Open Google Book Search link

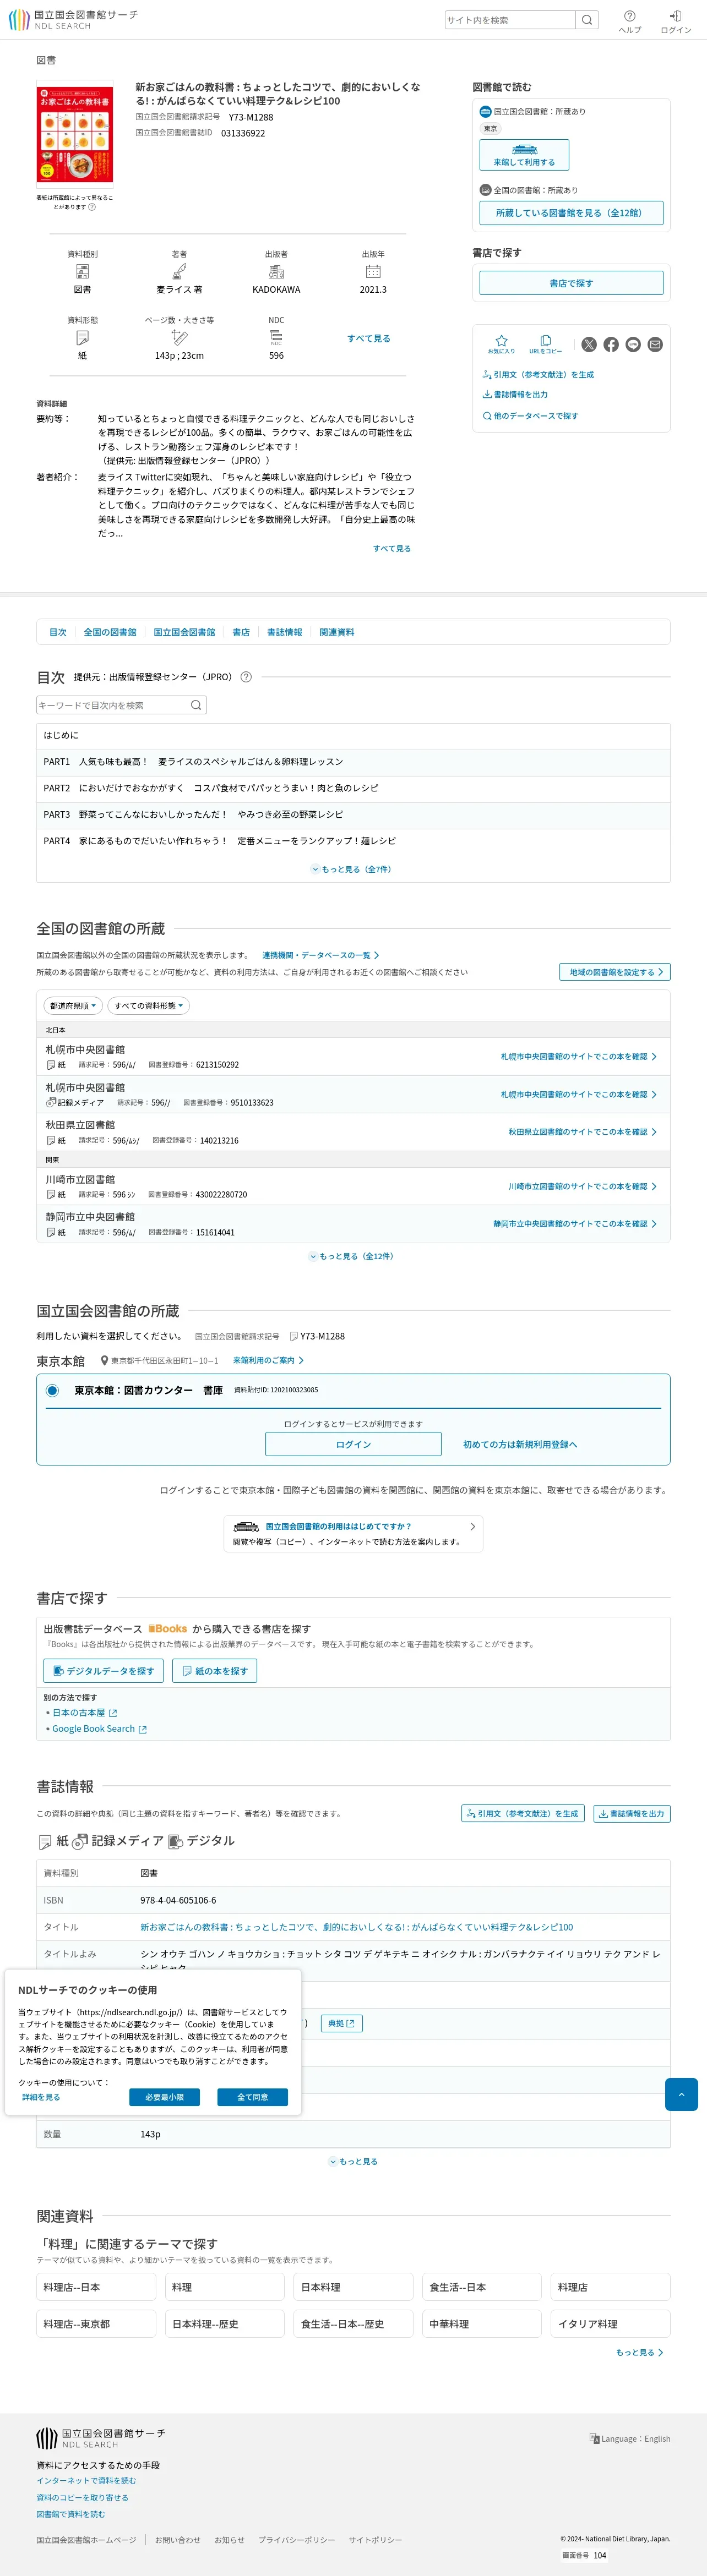click(x=99, y=1729)
